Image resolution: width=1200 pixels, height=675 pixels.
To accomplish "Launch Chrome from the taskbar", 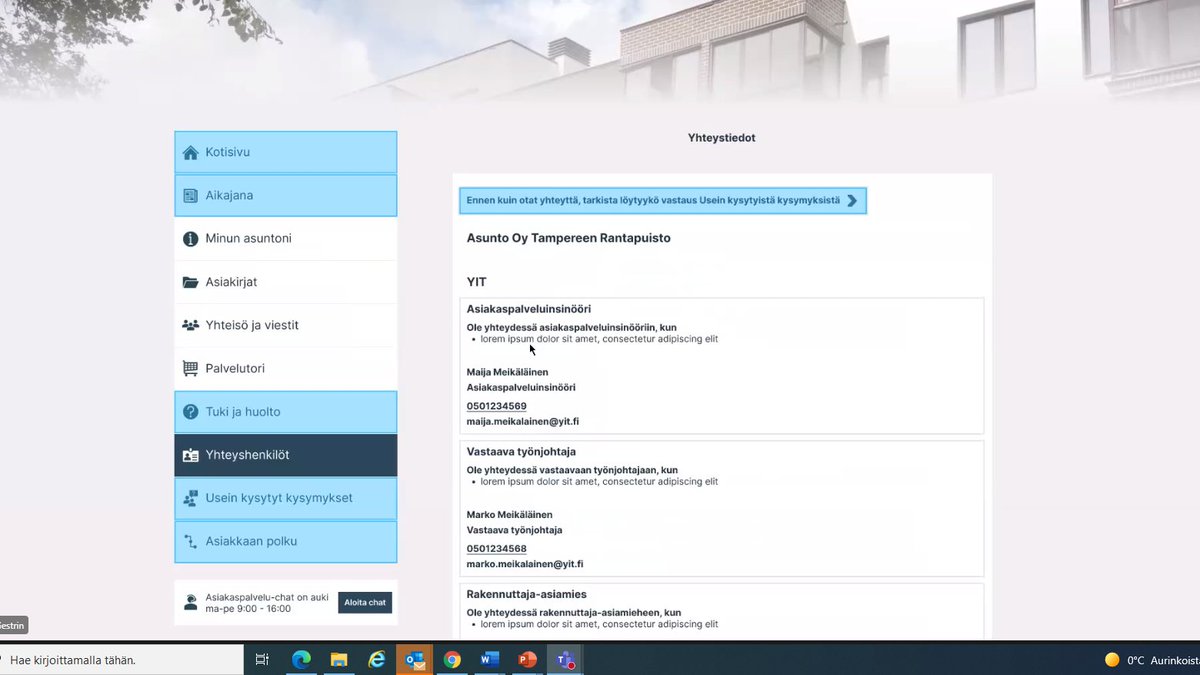I will tap(452, 659).
